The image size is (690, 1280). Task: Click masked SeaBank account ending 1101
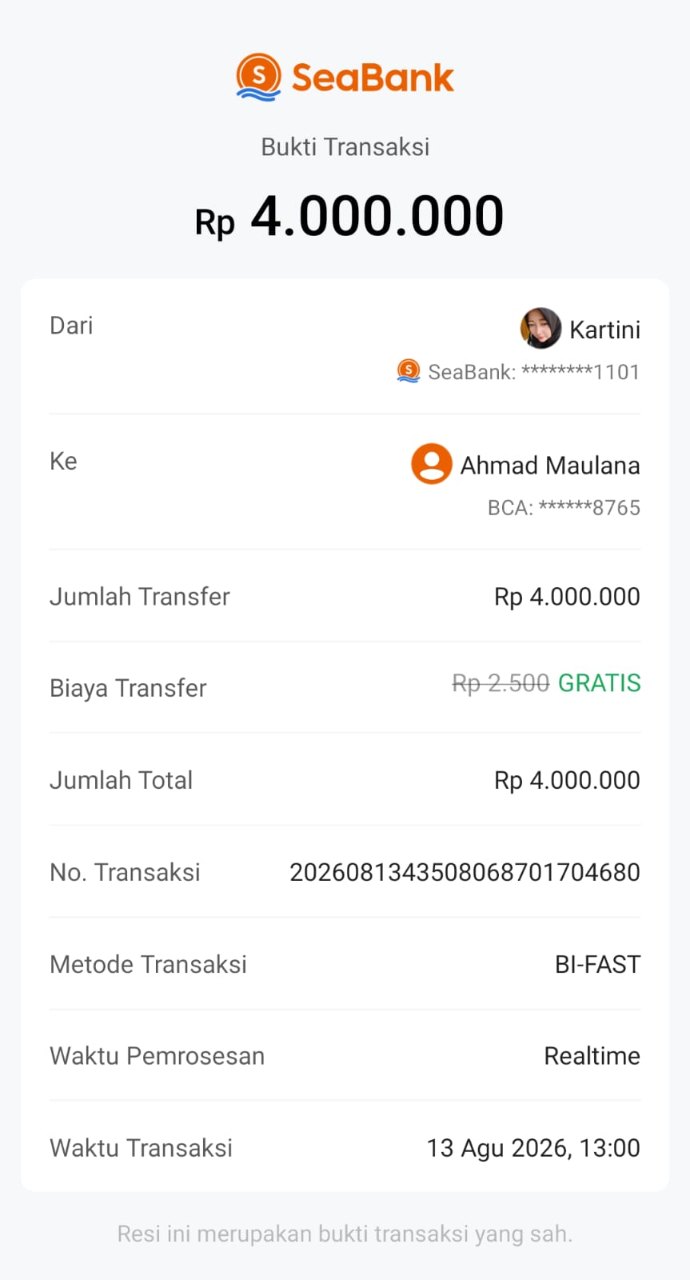[534, 373]
